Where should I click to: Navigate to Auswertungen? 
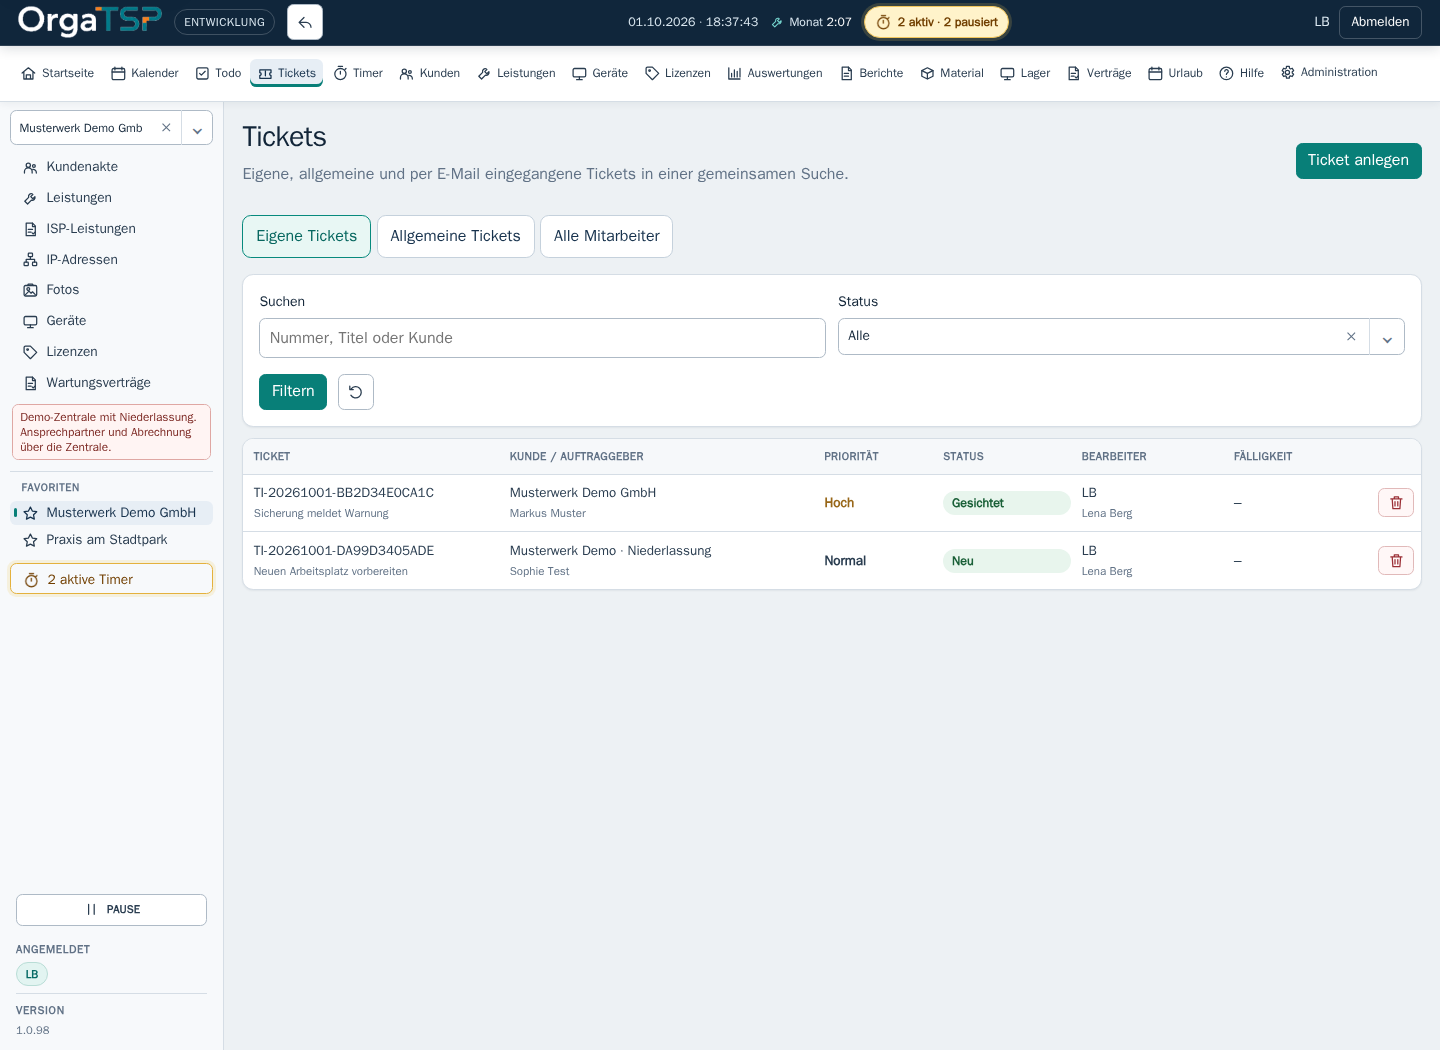coord(775,73)
